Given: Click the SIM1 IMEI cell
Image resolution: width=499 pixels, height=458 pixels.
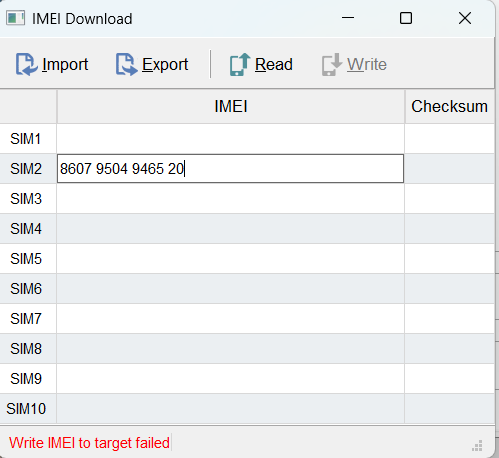Looking at the screenshot, I should point(231,139).
